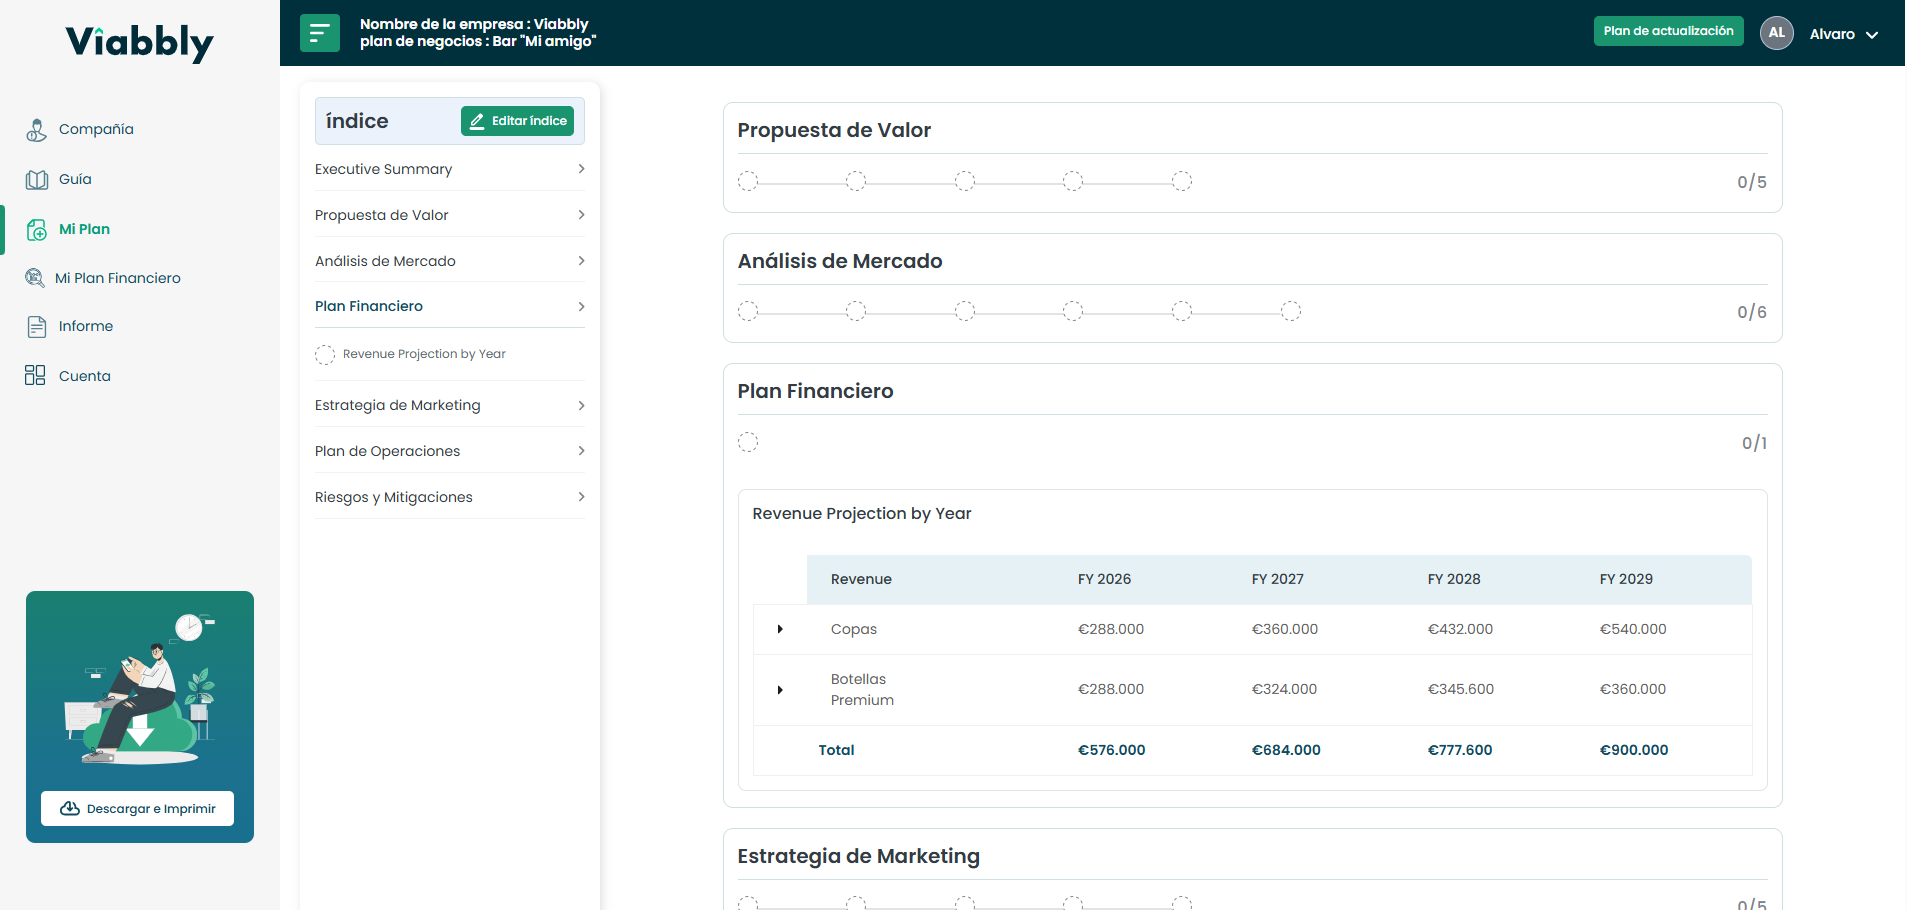Select last step circle in Análisis de Mercado
Screen dimensions: 1907x910
1291,311
